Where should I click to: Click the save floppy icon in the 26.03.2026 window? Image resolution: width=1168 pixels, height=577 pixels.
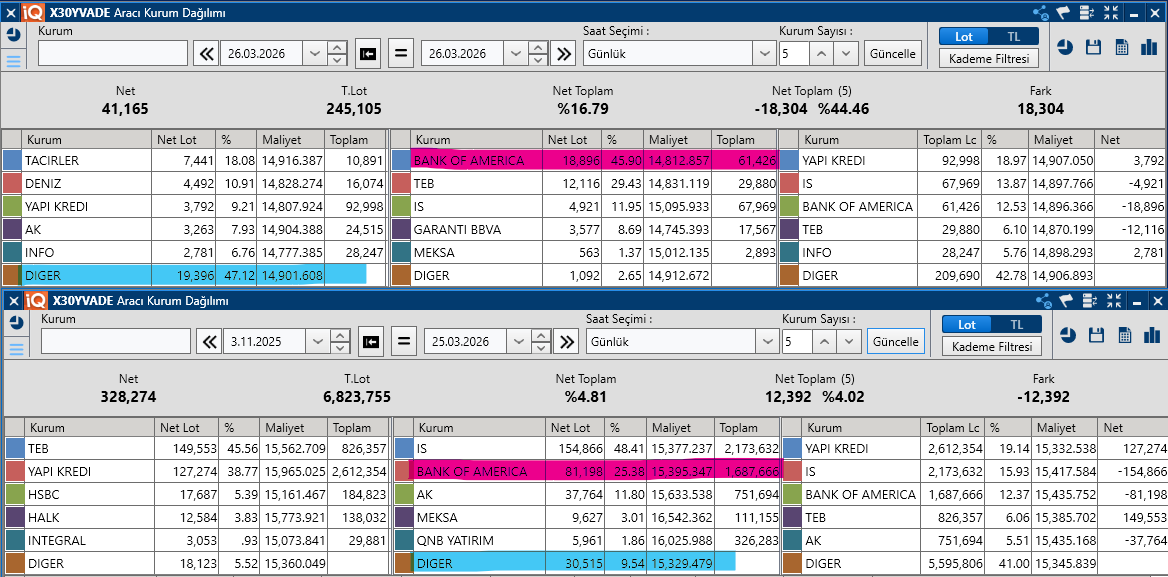pyautogui.click(x=1094, y=47)
